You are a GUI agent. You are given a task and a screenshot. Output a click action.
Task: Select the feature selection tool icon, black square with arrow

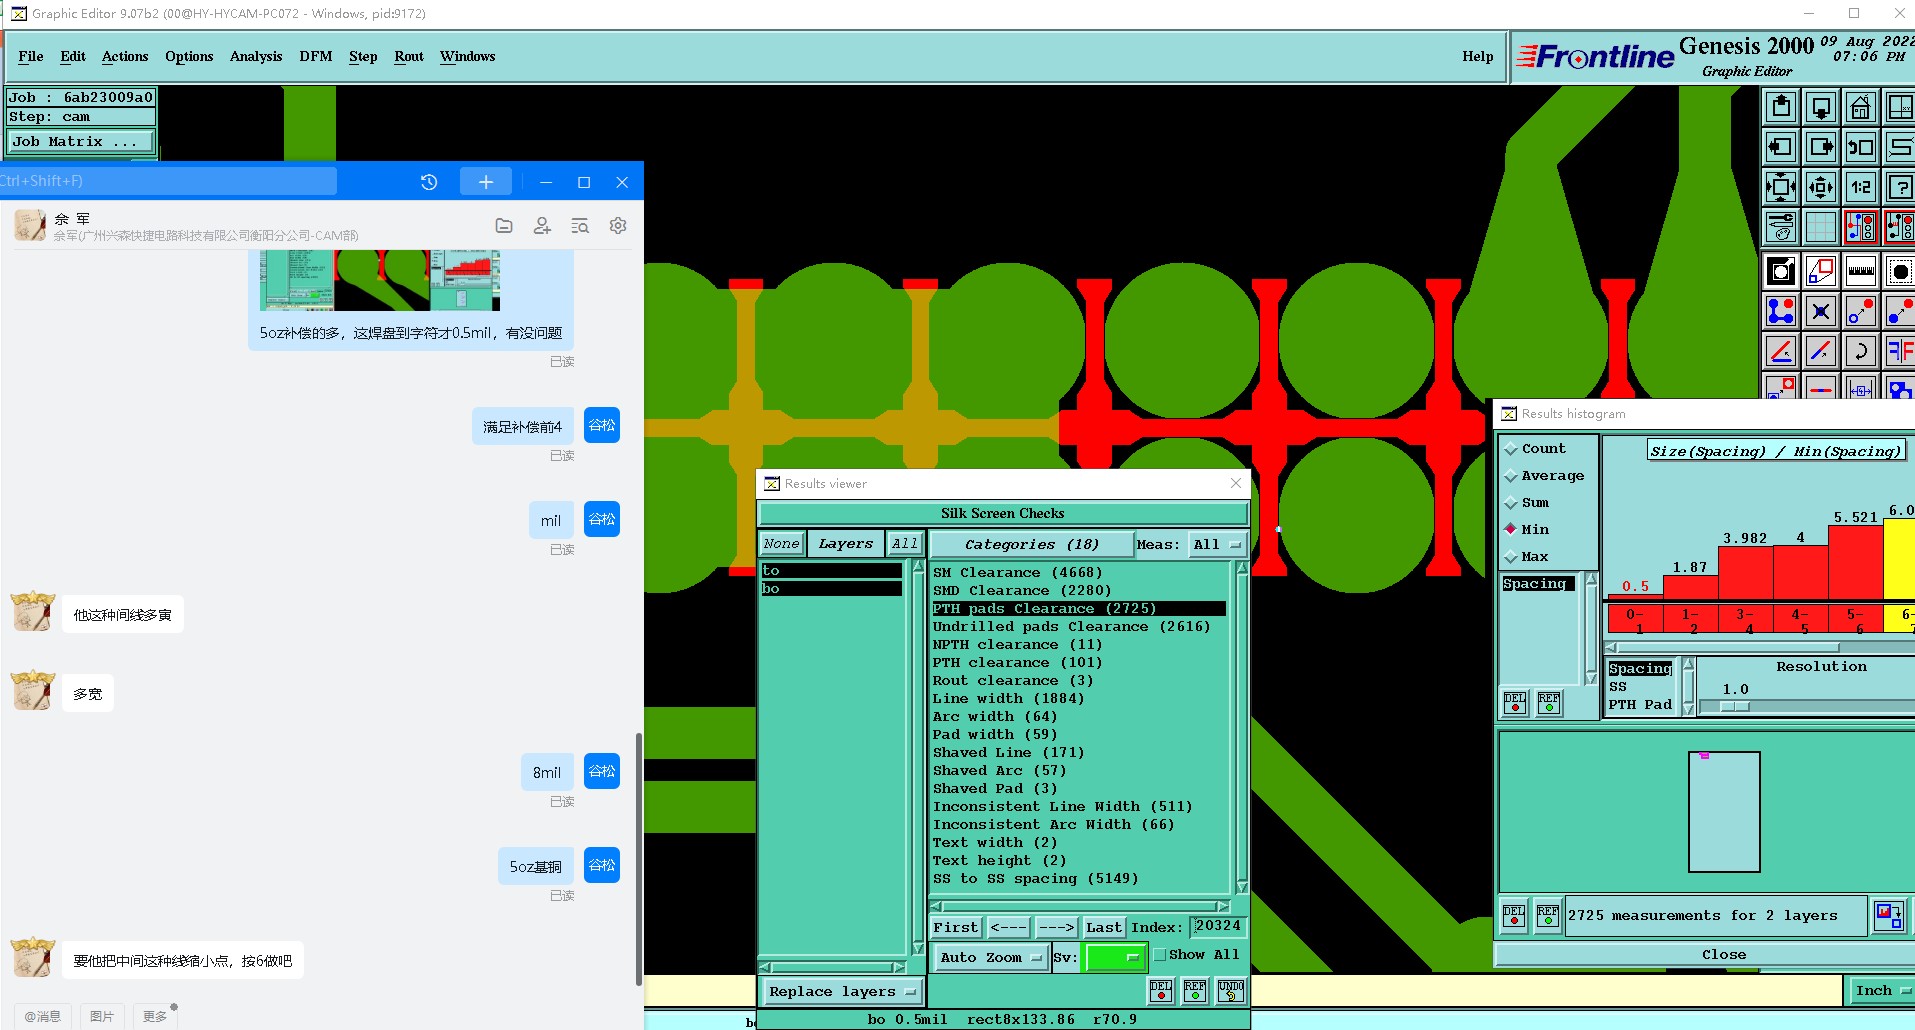(x=1780, y=271)
